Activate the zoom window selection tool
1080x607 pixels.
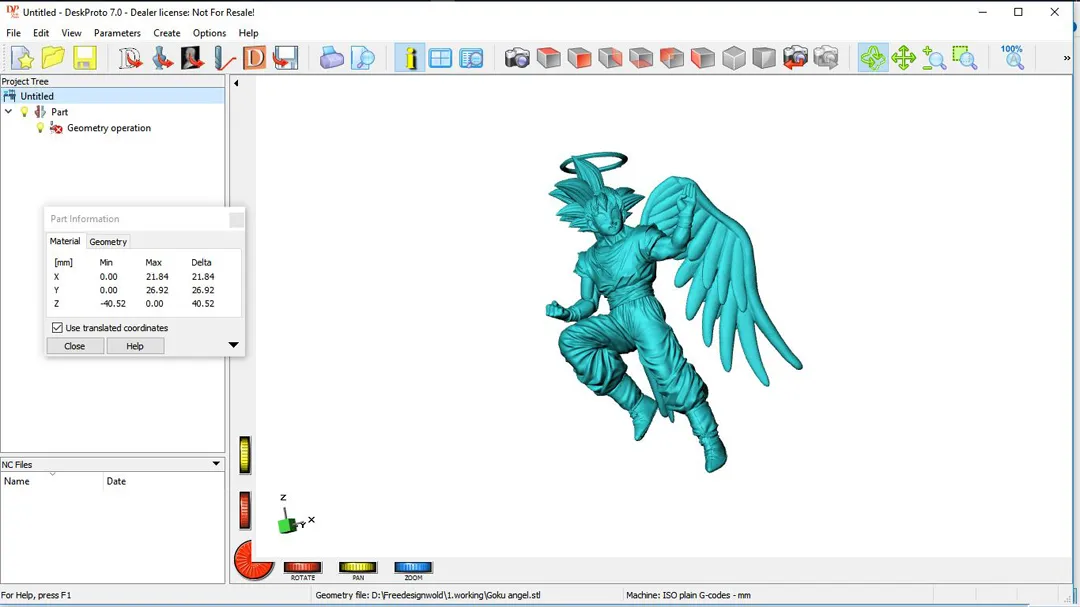pos(965,58)
